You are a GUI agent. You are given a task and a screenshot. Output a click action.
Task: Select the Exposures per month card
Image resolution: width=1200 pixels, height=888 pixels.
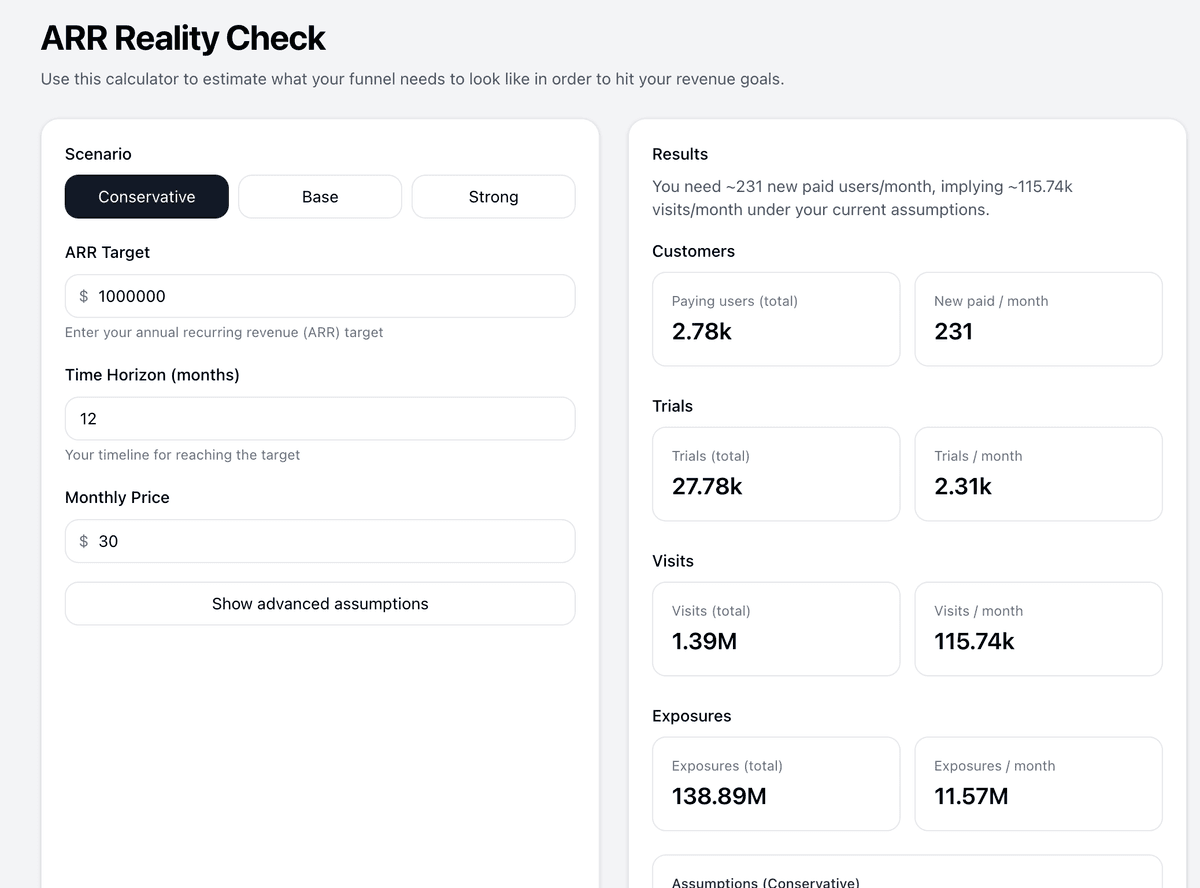pos(1038,784)
